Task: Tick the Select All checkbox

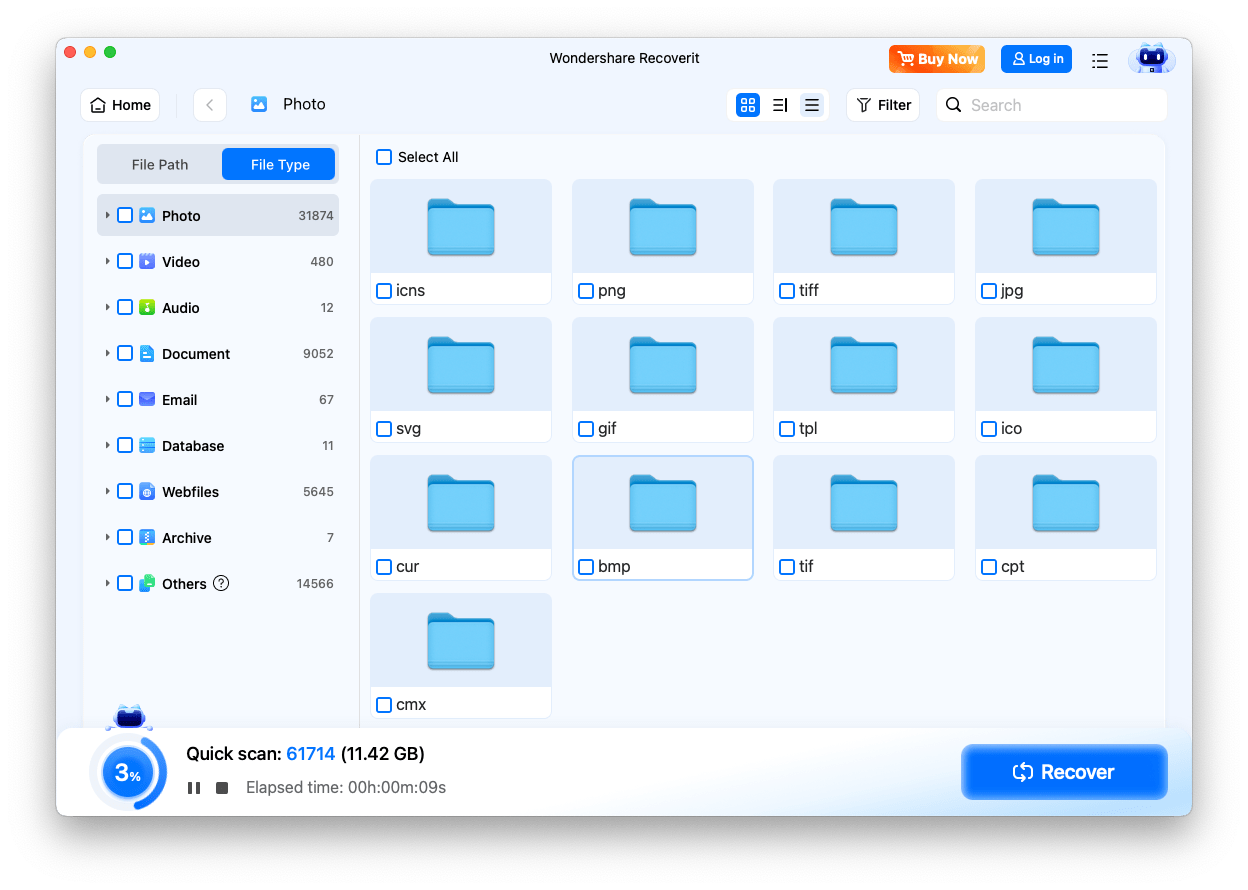Action: [x=384, y=157]
